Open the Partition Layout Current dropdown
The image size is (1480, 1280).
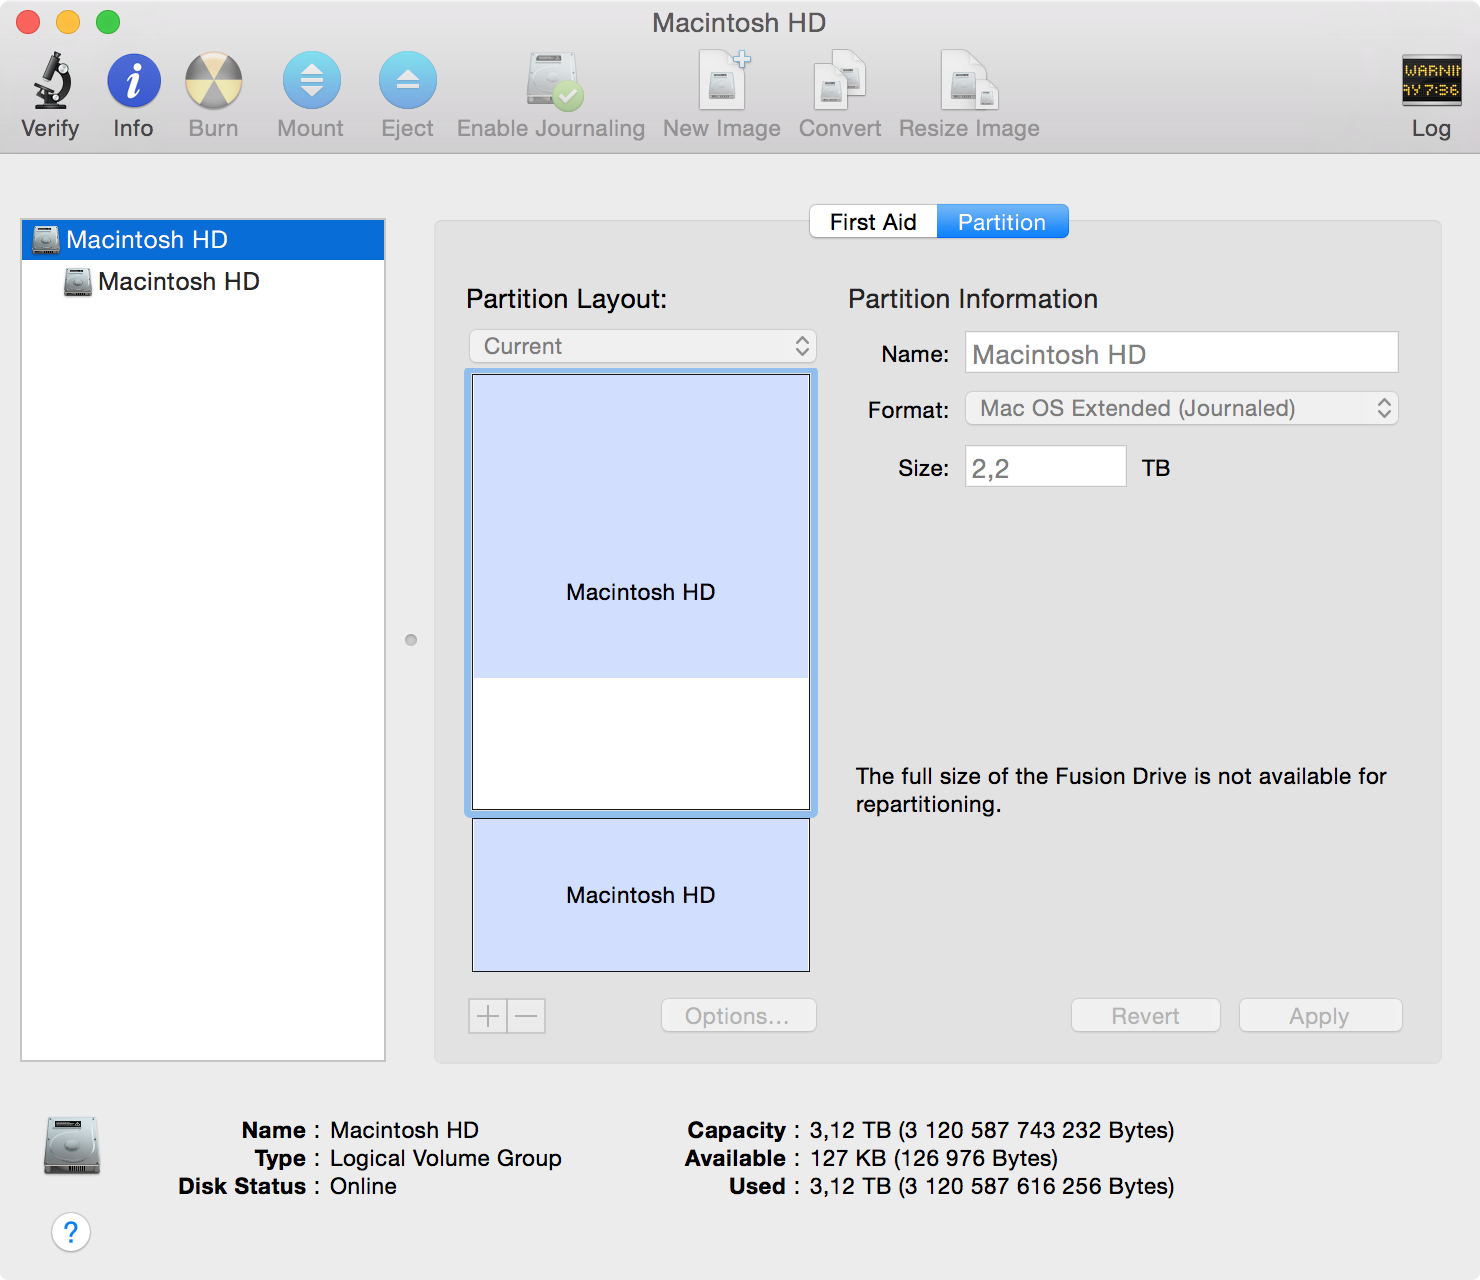coord(642,346)
